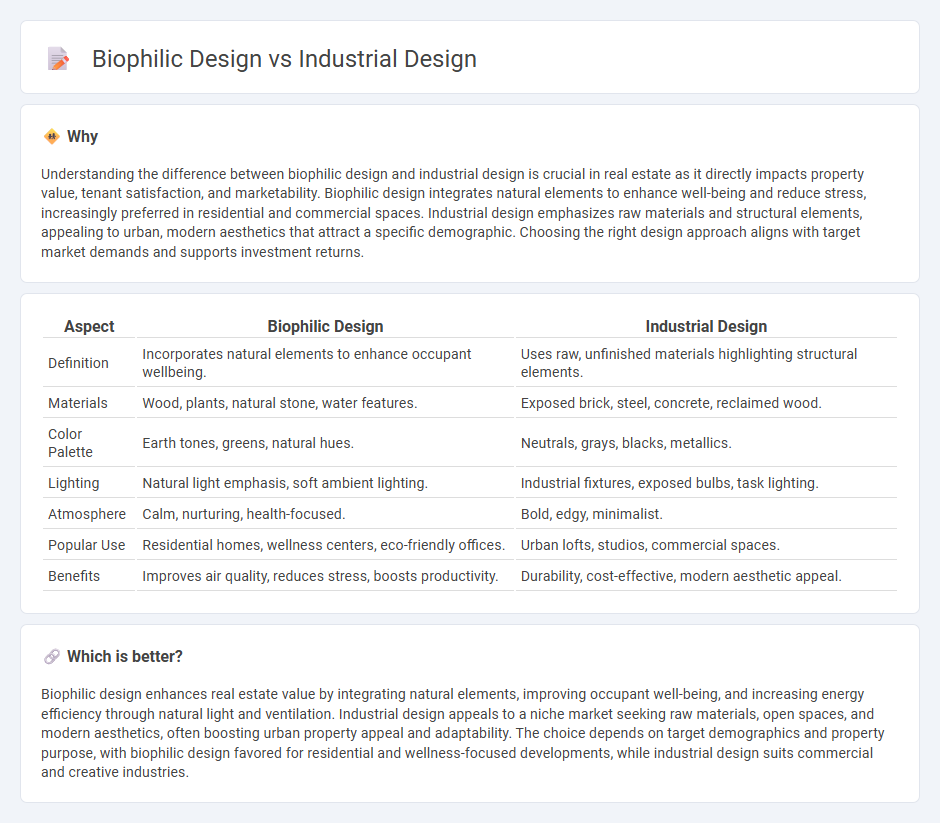This screenshot has height=823, width=940.
Task: Click the document icon next to the page title
Action: [x=58, y=58]
